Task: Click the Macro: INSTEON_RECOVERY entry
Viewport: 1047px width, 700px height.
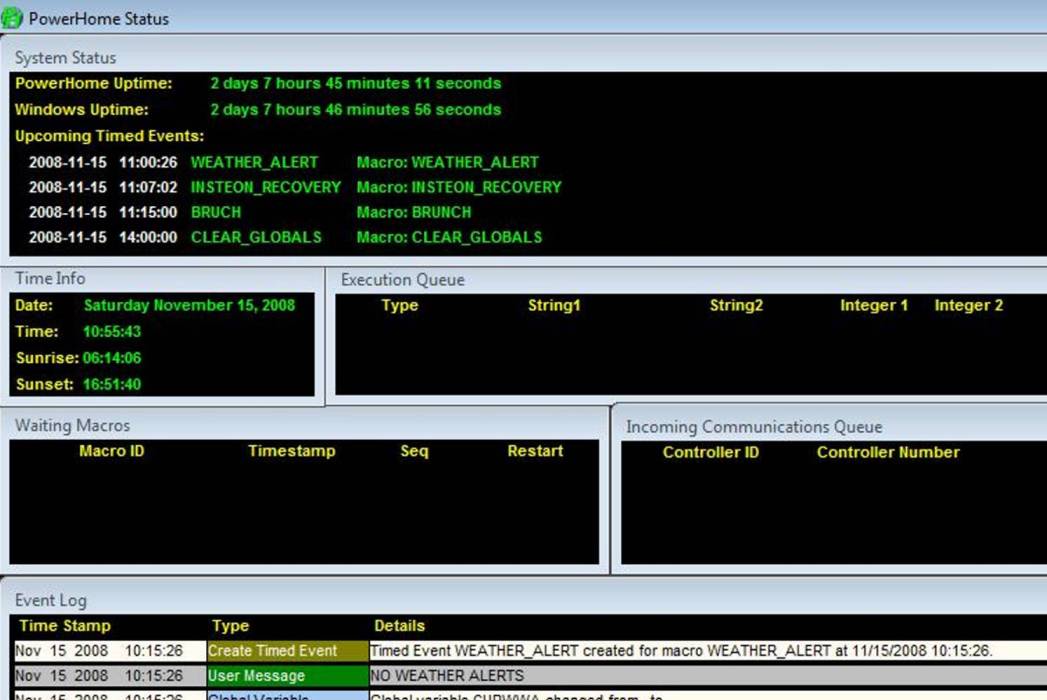Action: point(459,188)
